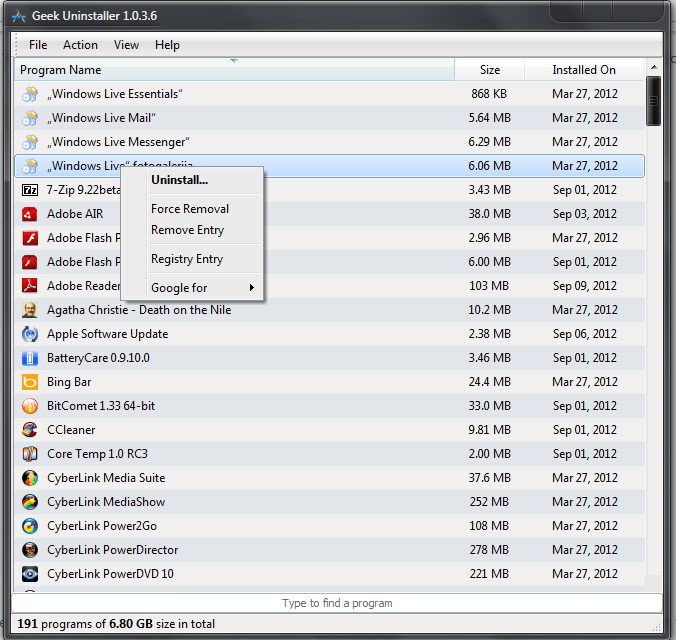
Task: Click the Windows Live Mail icon
Action: (x=30, y=118)
